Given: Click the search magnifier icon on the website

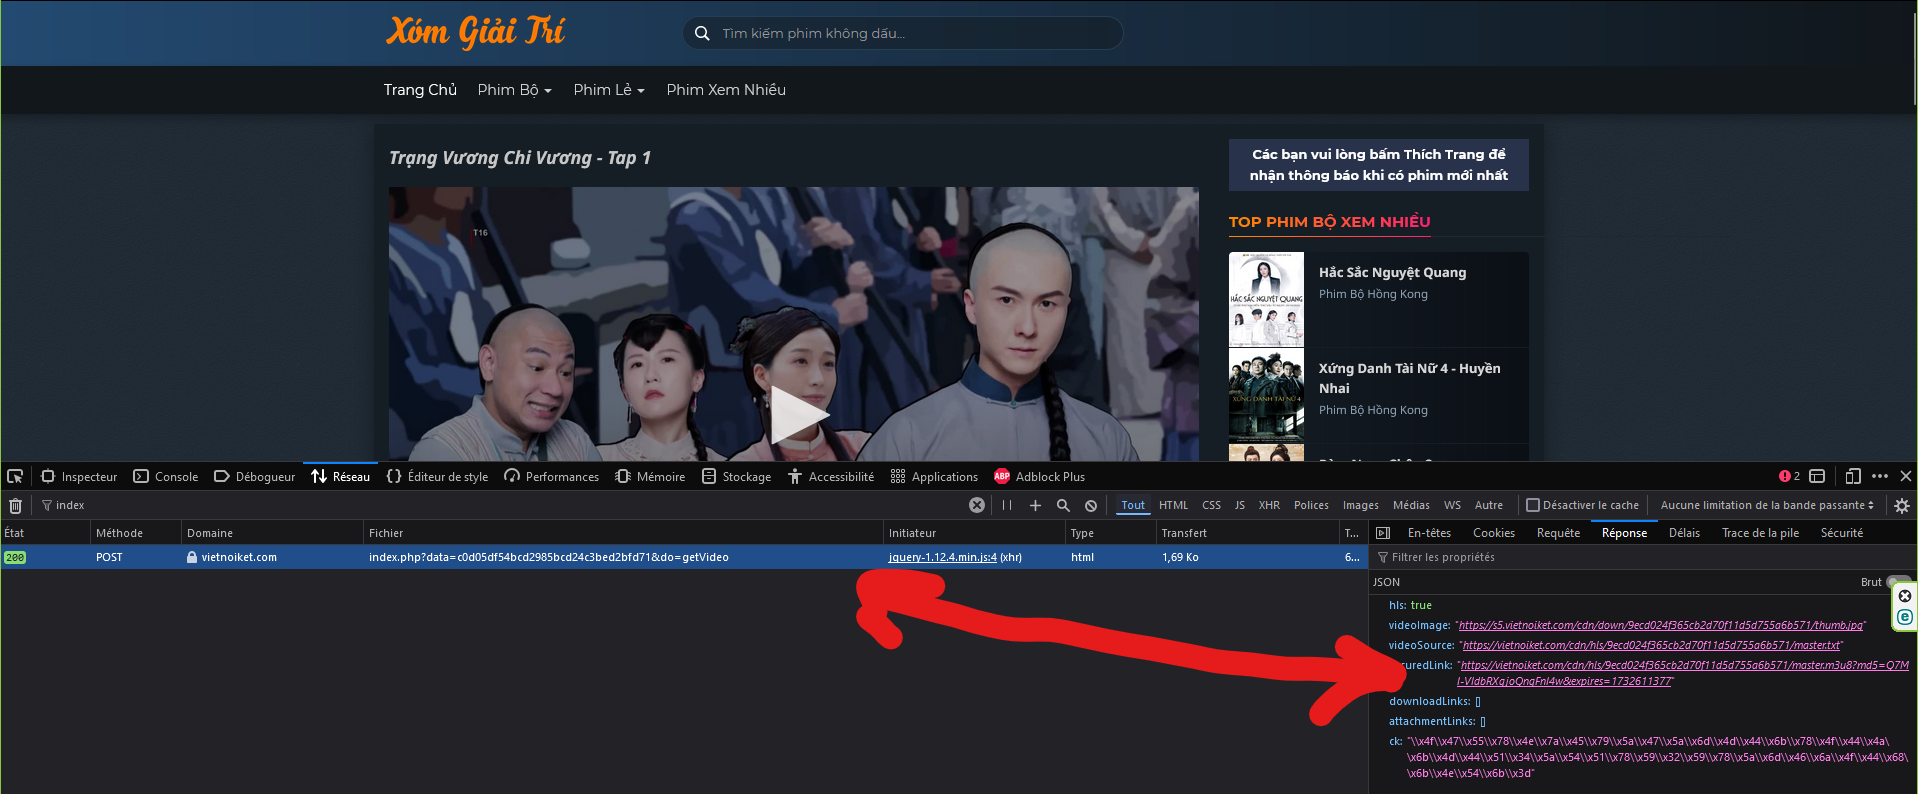Looking at the screenshot, I should coord(702,33).
